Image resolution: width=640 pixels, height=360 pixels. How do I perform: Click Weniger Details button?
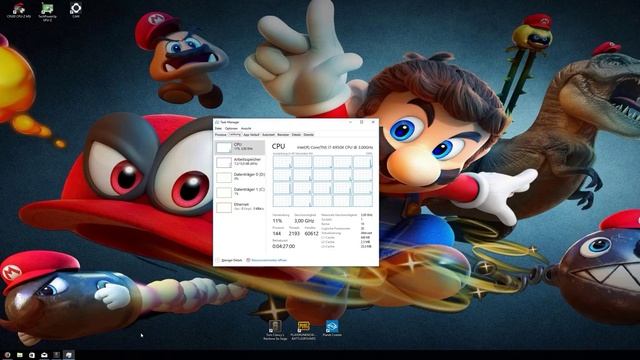pyautogui.click(x=229, y=260)
